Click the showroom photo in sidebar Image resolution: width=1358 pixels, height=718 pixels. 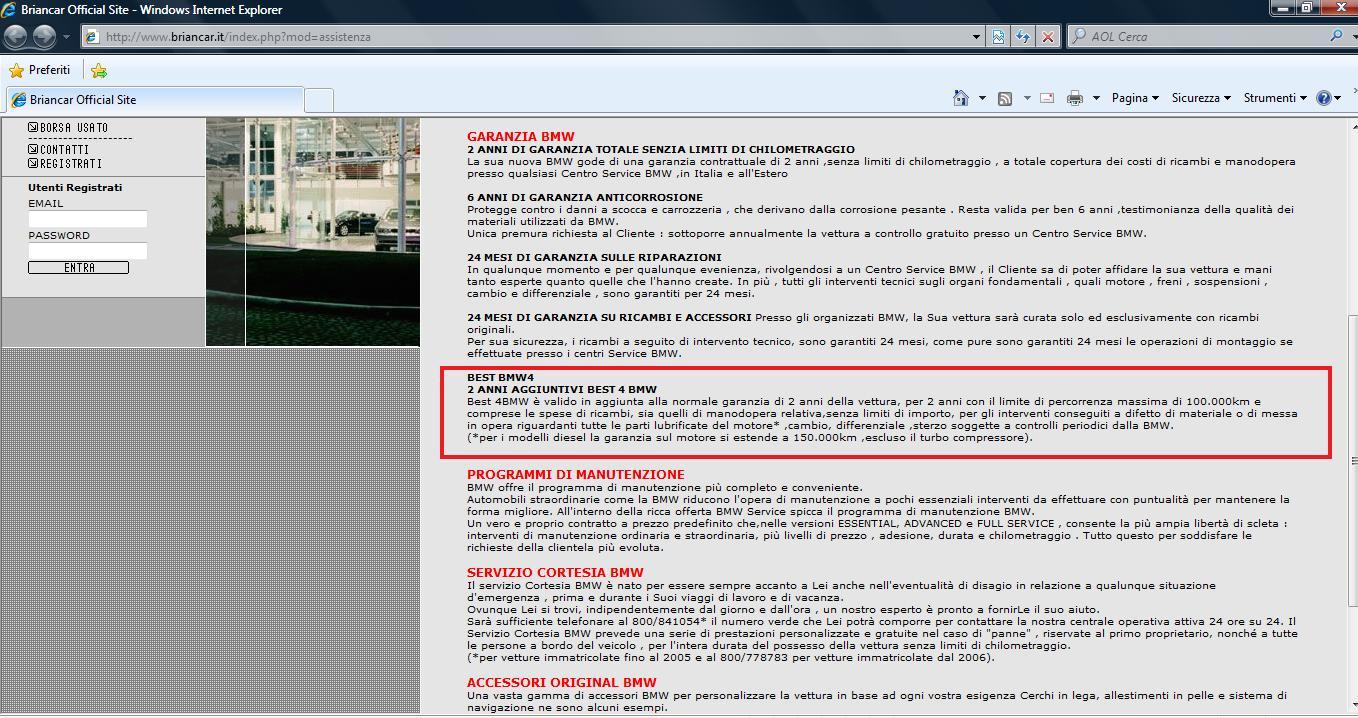[x=313, y=232]
